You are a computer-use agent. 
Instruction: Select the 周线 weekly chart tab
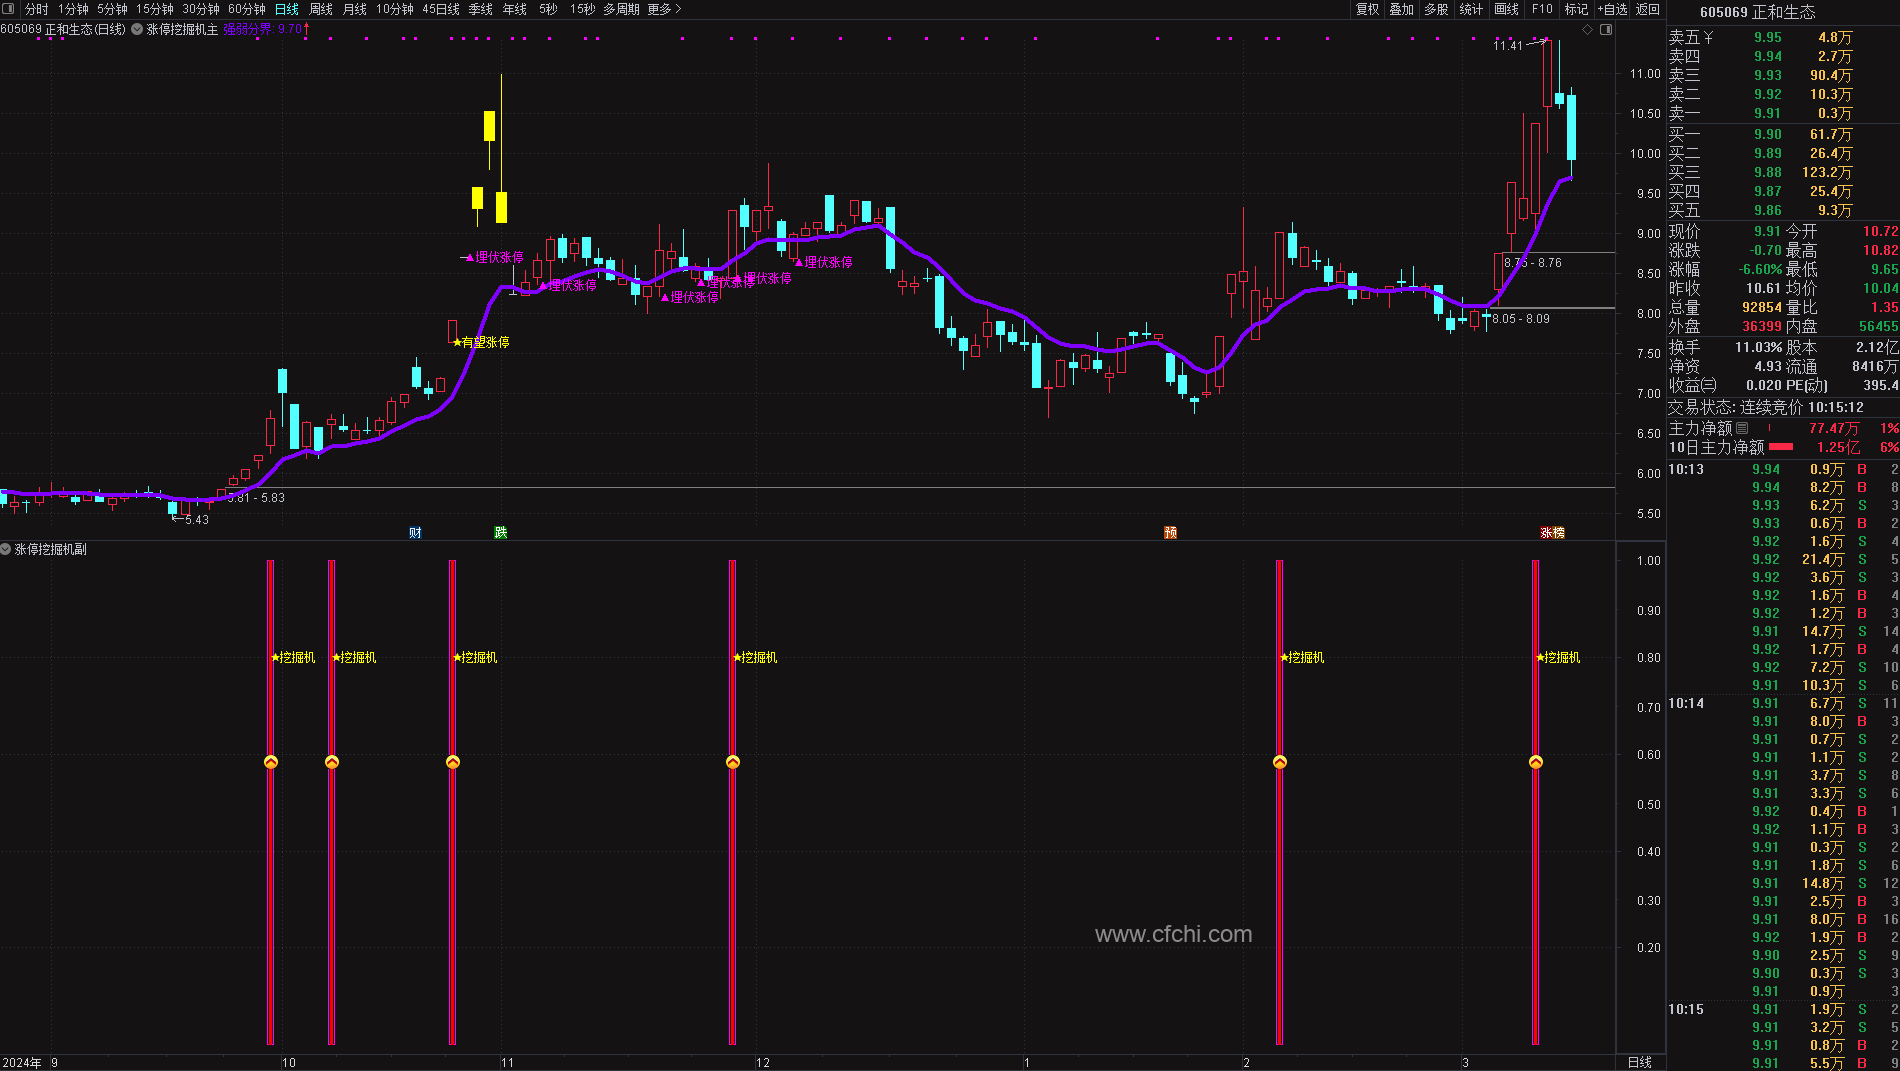[321, 9]
